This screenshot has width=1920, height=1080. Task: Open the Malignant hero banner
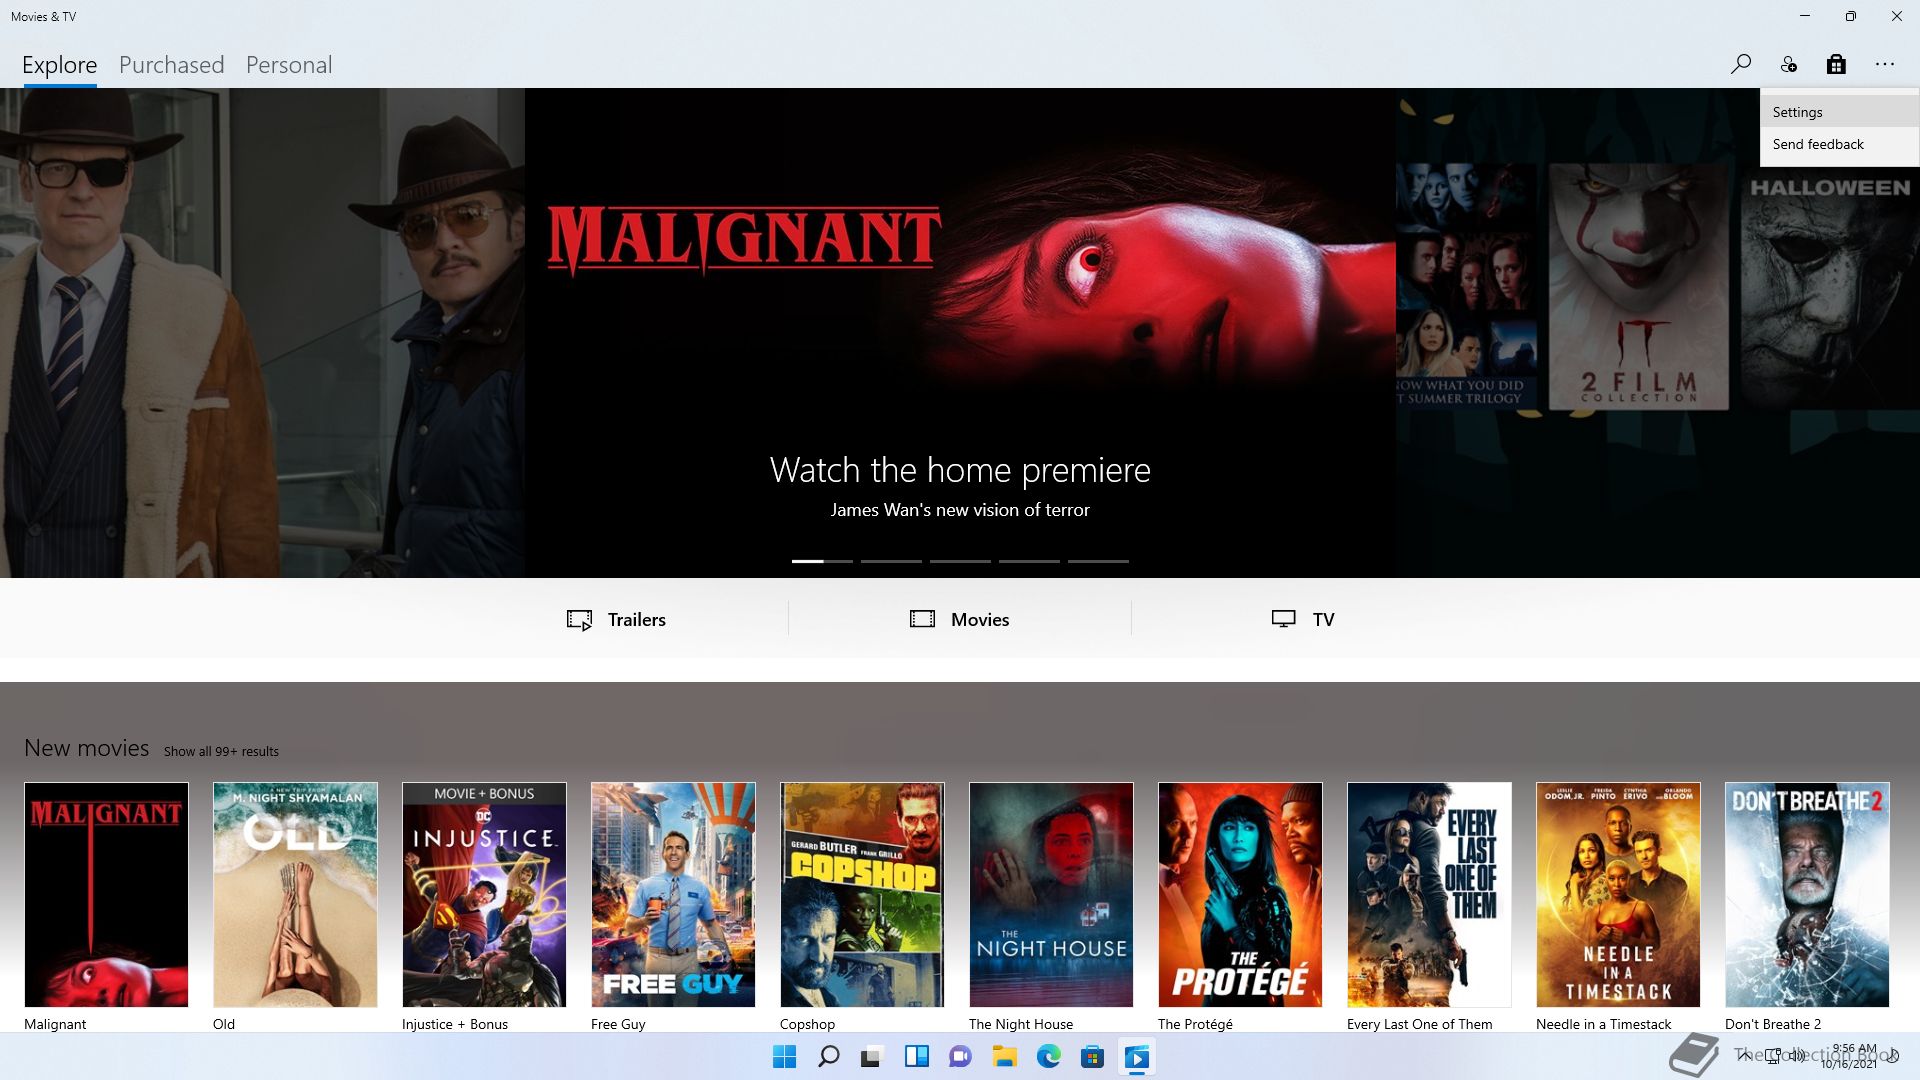pos(960,333)
